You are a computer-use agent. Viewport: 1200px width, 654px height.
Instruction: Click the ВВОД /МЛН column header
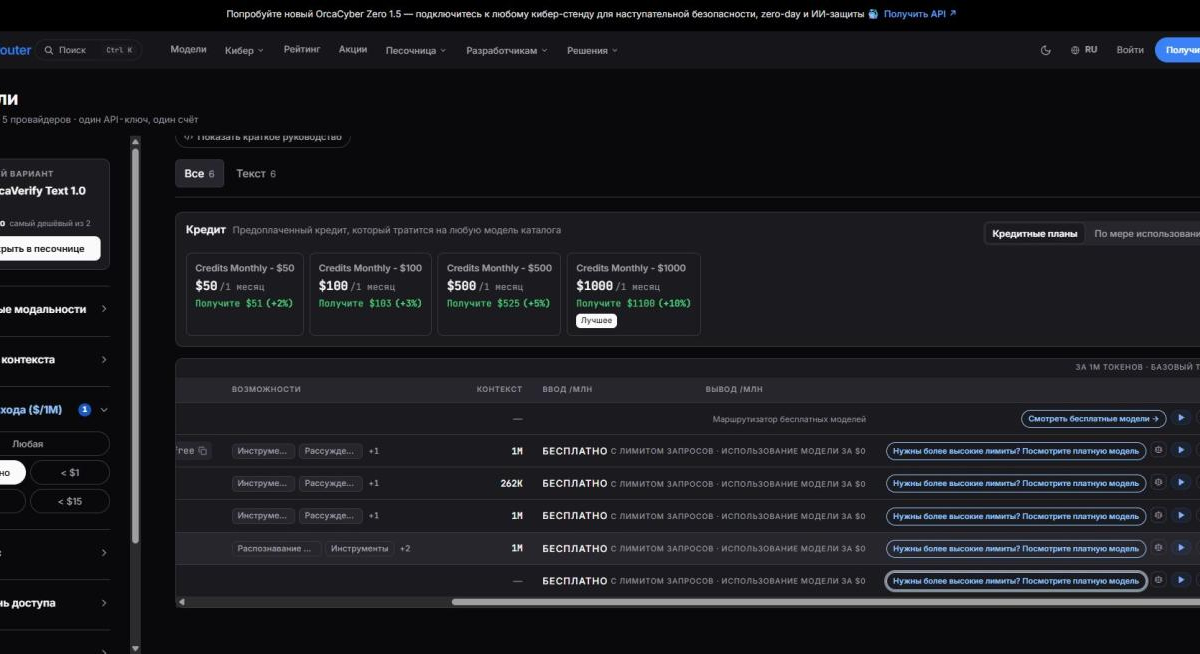(565, 389)
